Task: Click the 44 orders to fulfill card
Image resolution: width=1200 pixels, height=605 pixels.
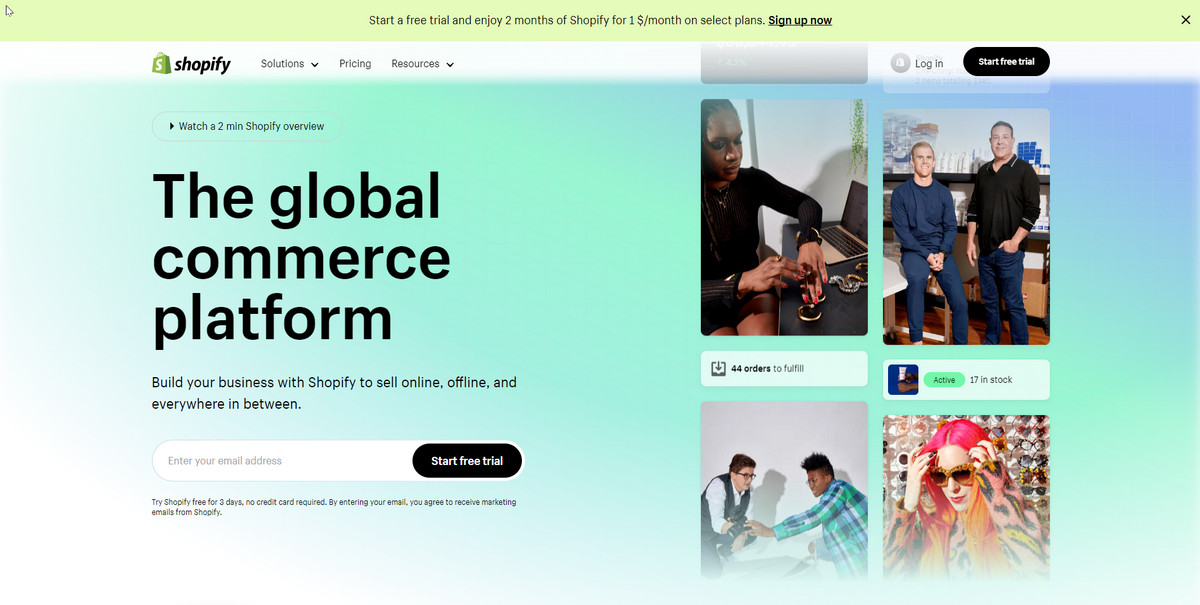Action: coord(784,369)
